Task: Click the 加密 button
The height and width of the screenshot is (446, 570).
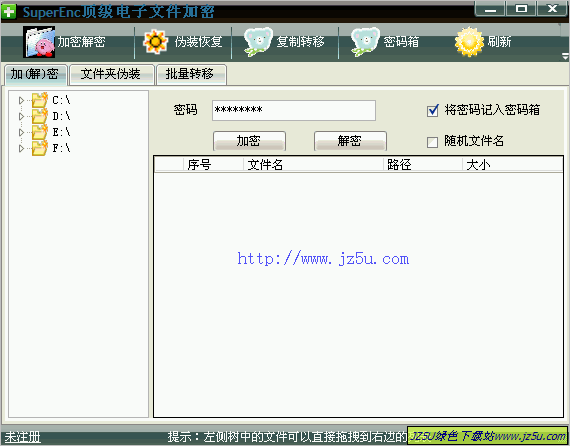Action: tap(249, 141)
